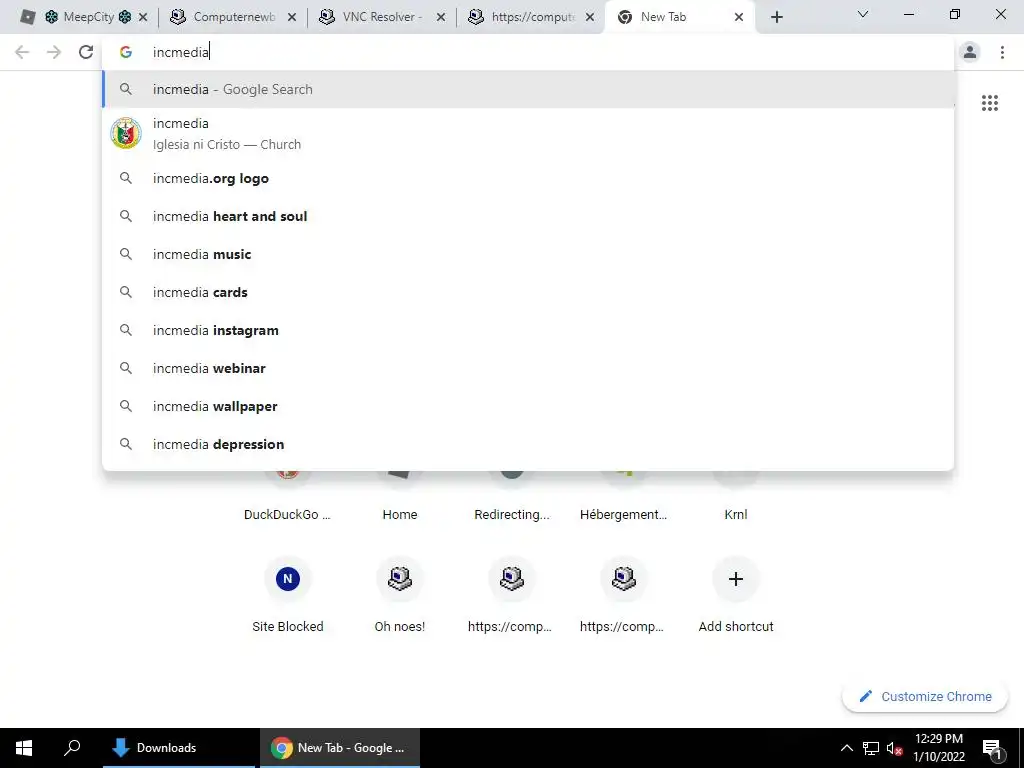Choose suggestion incmedia webinar

528,368
